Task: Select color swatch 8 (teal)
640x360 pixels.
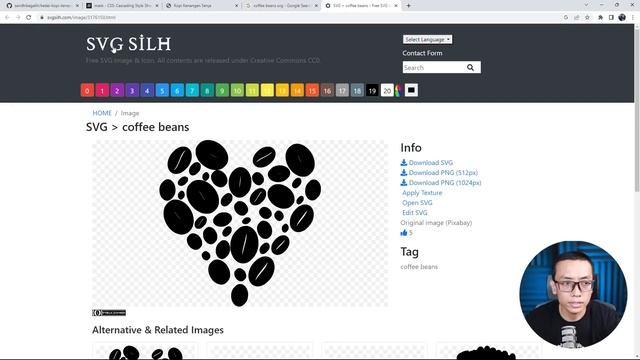Action: point(207,90)
